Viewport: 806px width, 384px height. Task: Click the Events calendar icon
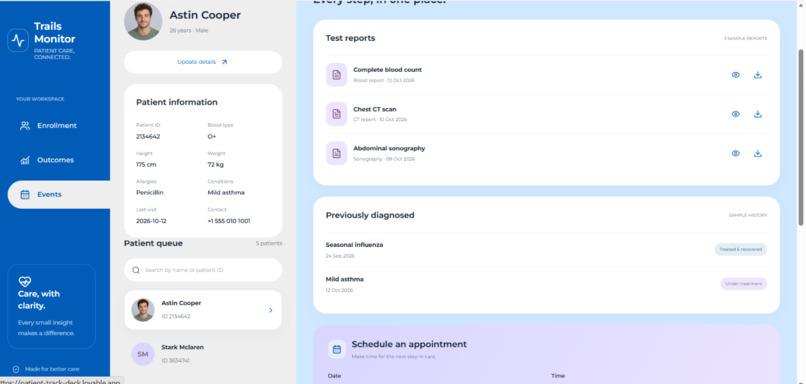(25, 194)
